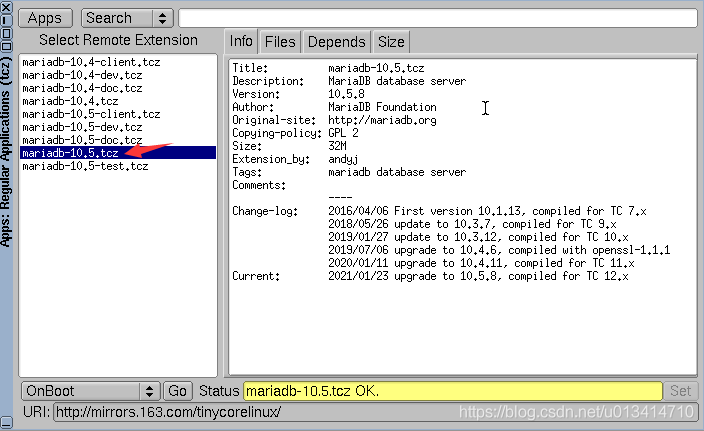704x431 pixels.
Task: Close the window using the X icon
Action: [x=6, y=7]
